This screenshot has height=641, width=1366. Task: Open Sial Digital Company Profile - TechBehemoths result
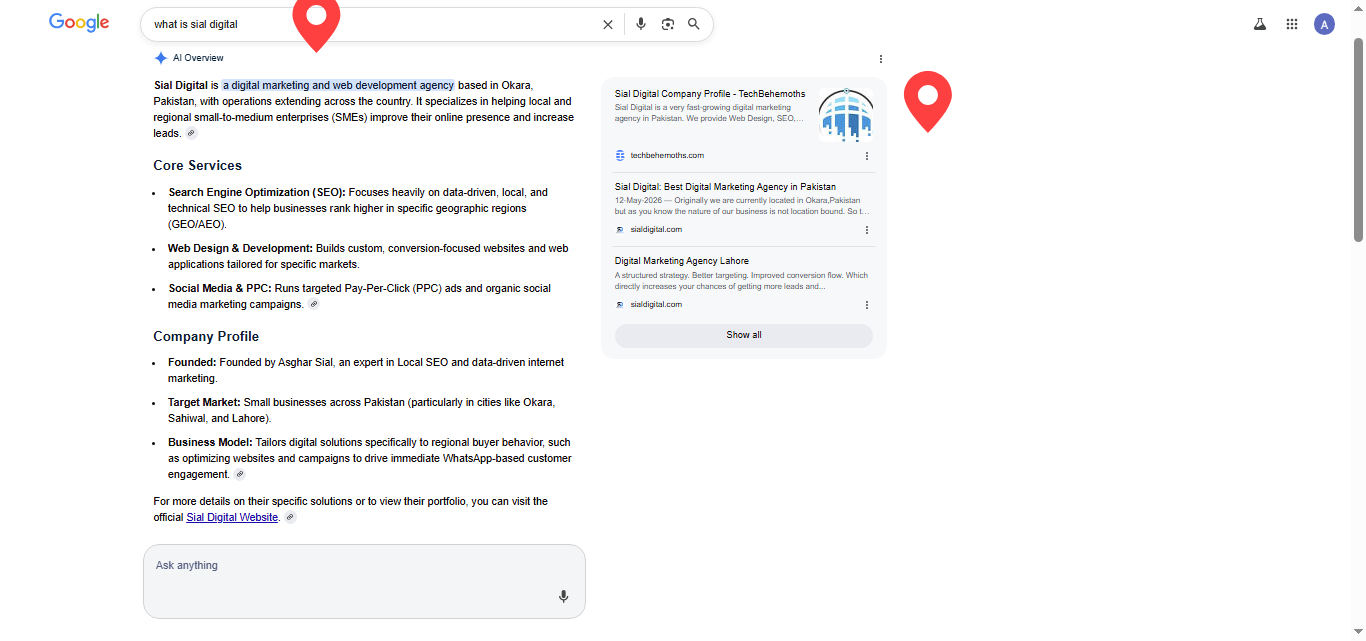tap(710, 94)
